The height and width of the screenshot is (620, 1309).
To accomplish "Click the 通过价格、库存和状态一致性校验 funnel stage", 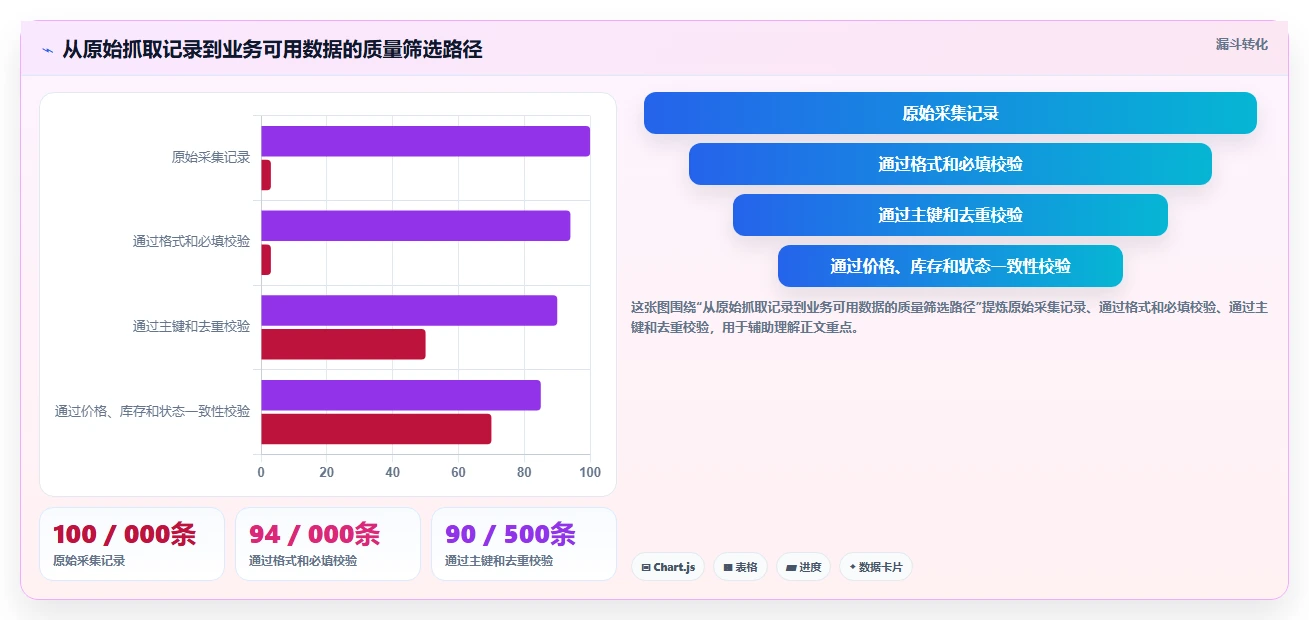I will click(x=950, y=266).
